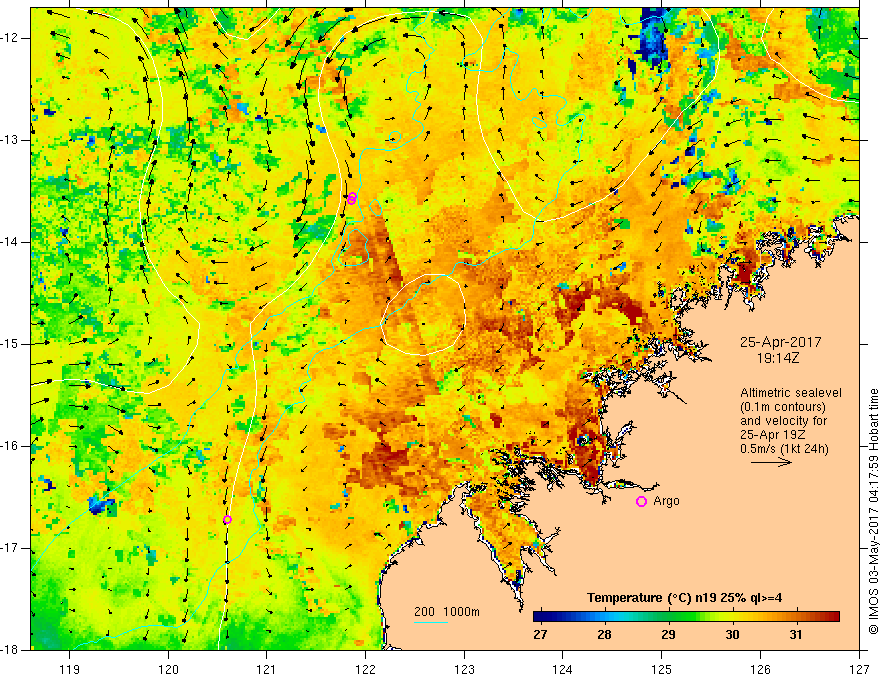Click the cyan isobath legend line
The height and width of the screenshot is (680, 880).
click(x=431, y=622)
